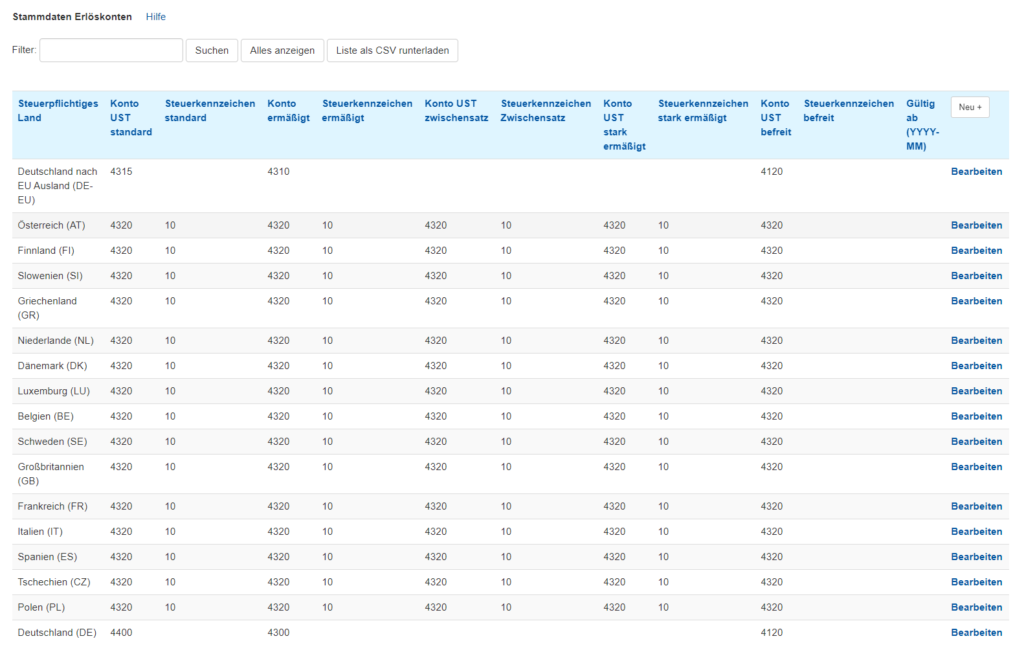Edit the Deutschland (DE) row
This screenshot has height=654, width=1024.
click(976, 633)
